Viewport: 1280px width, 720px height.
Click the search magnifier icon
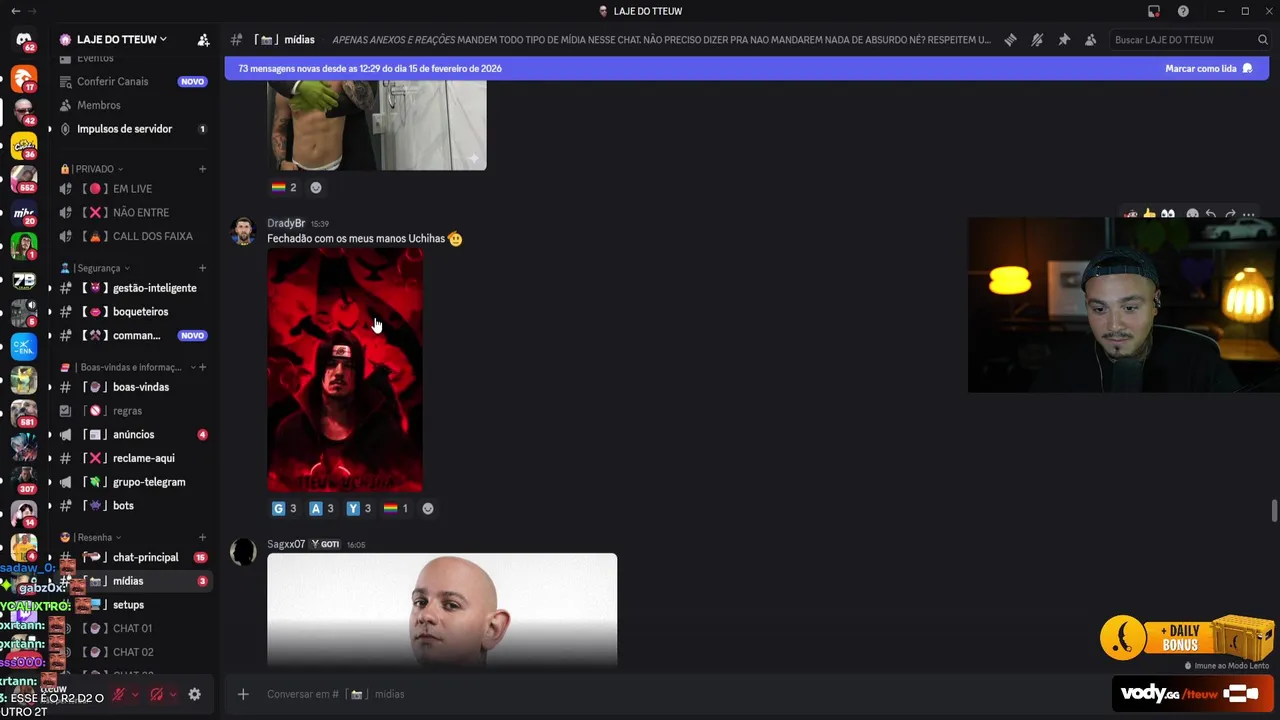pos(1263,40)
